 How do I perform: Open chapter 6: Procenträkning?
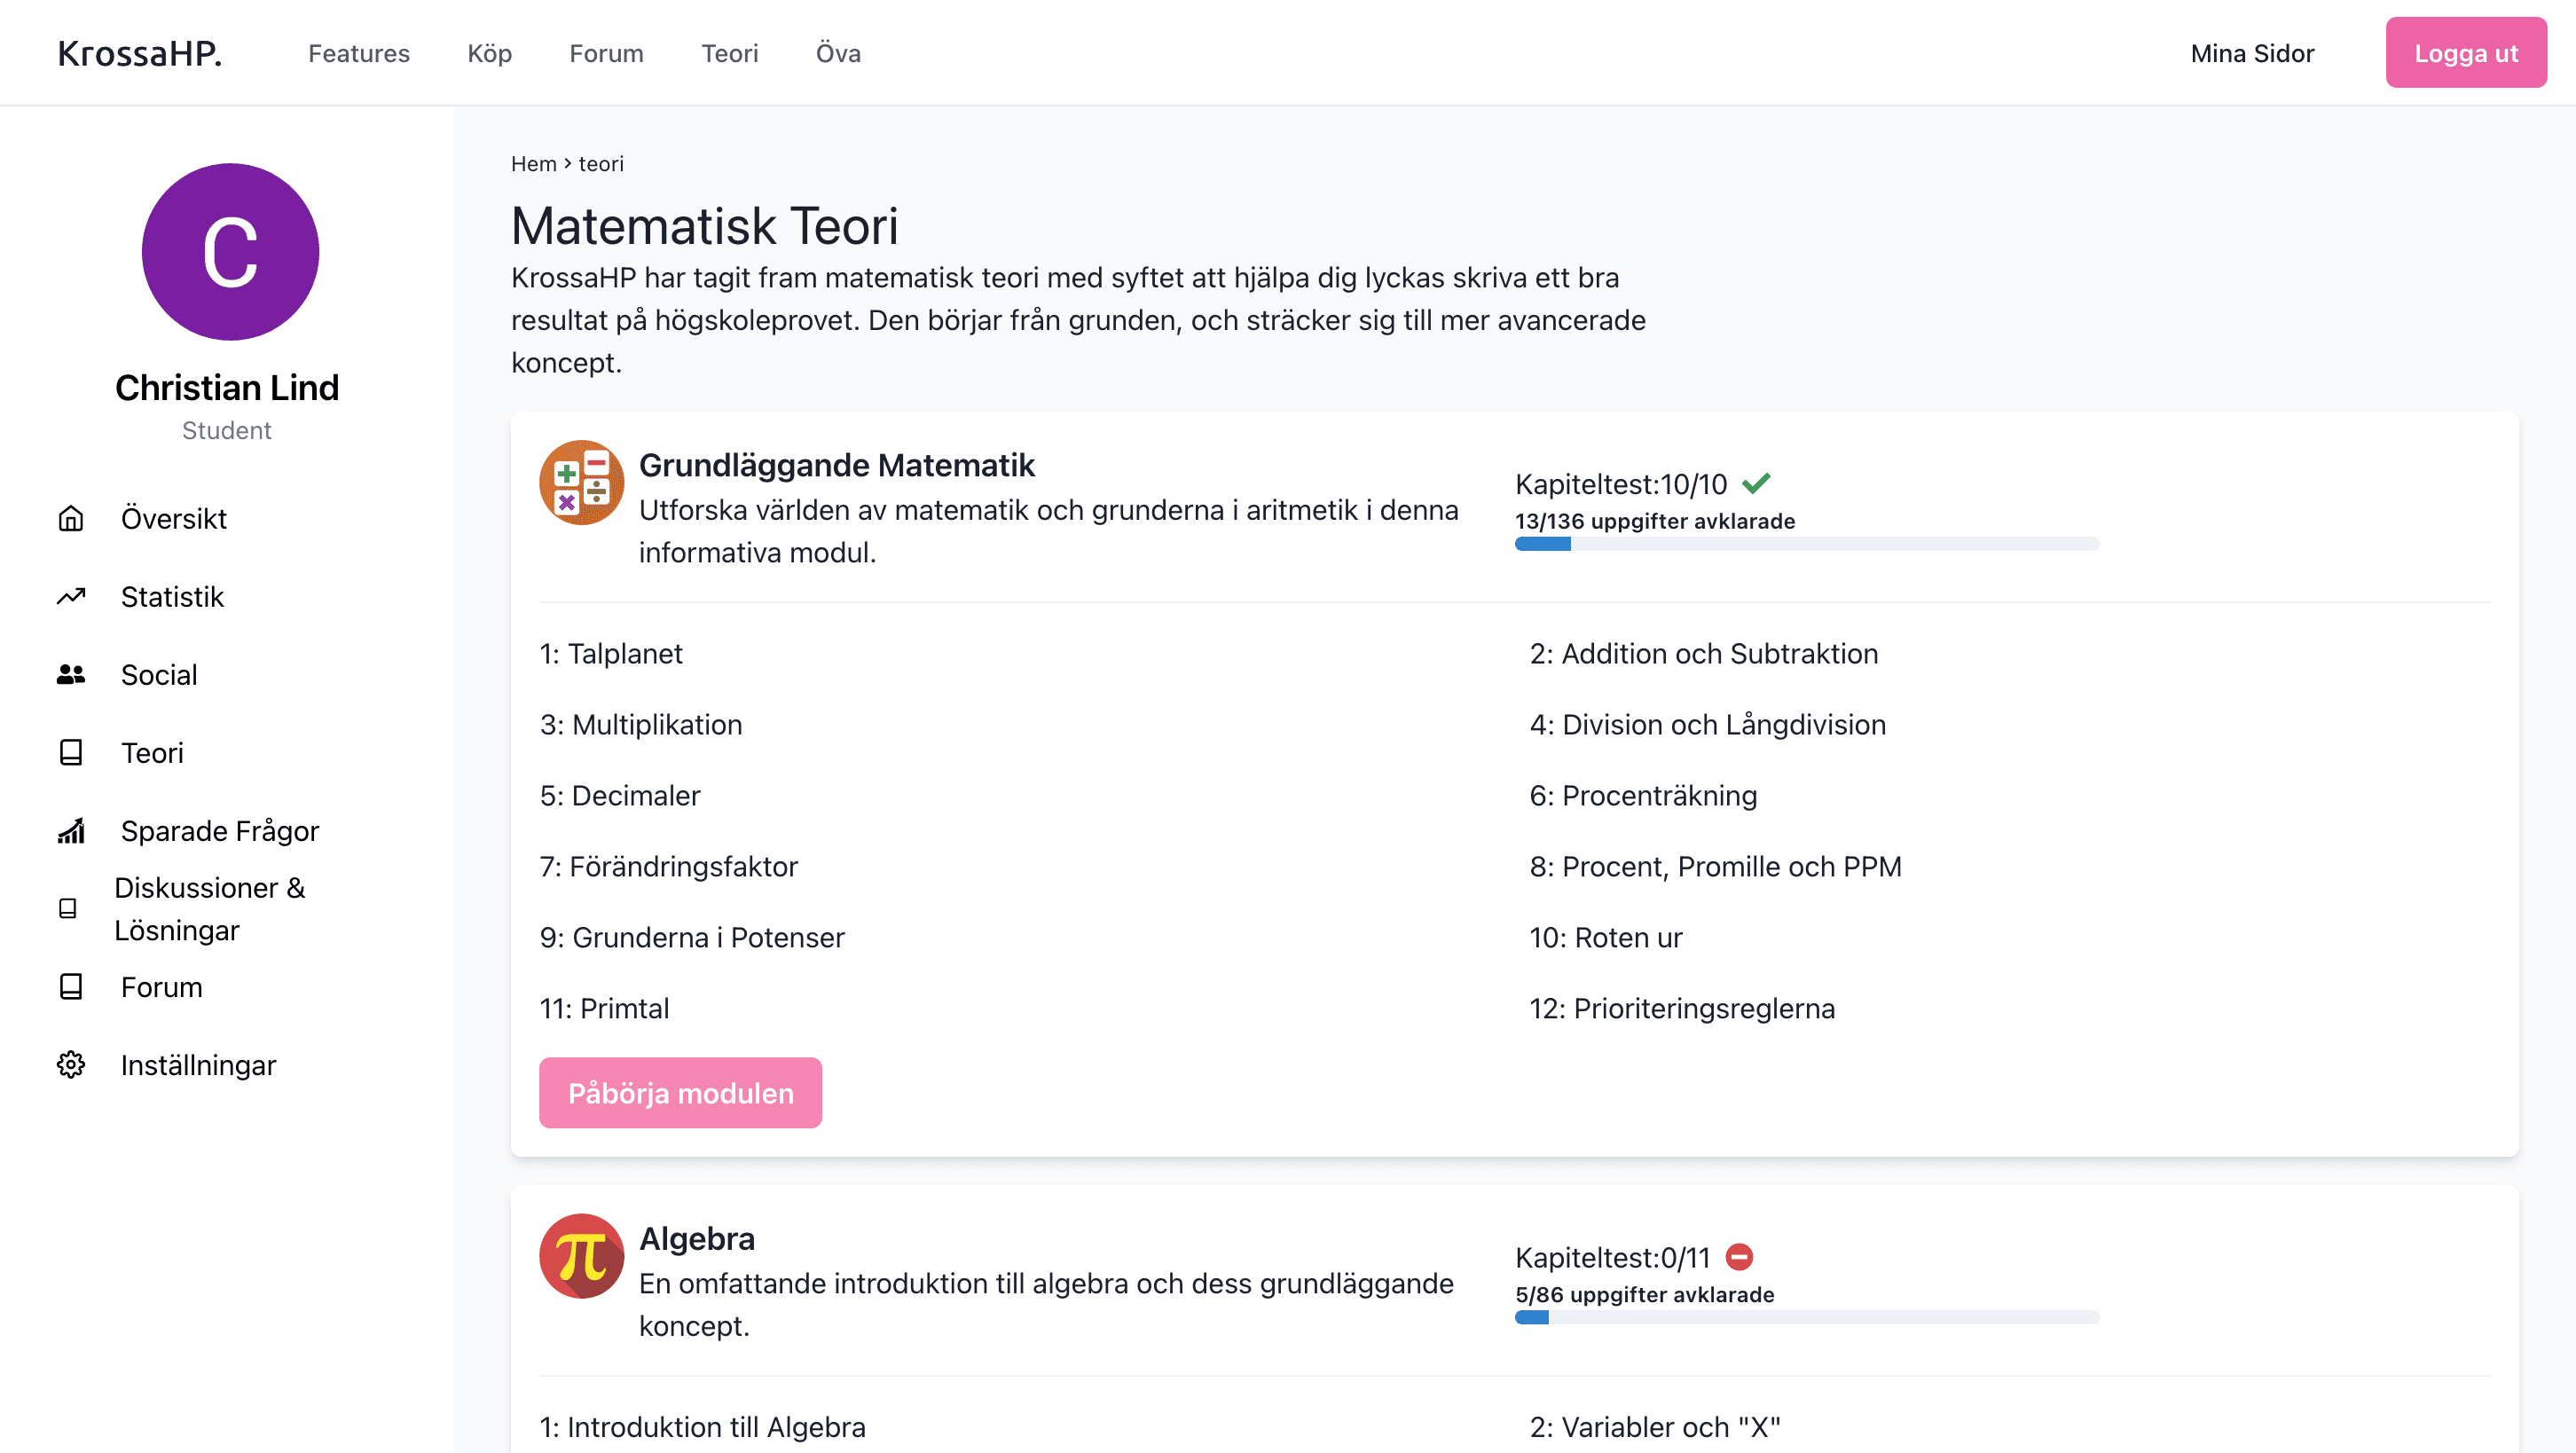pos(1643,796)
